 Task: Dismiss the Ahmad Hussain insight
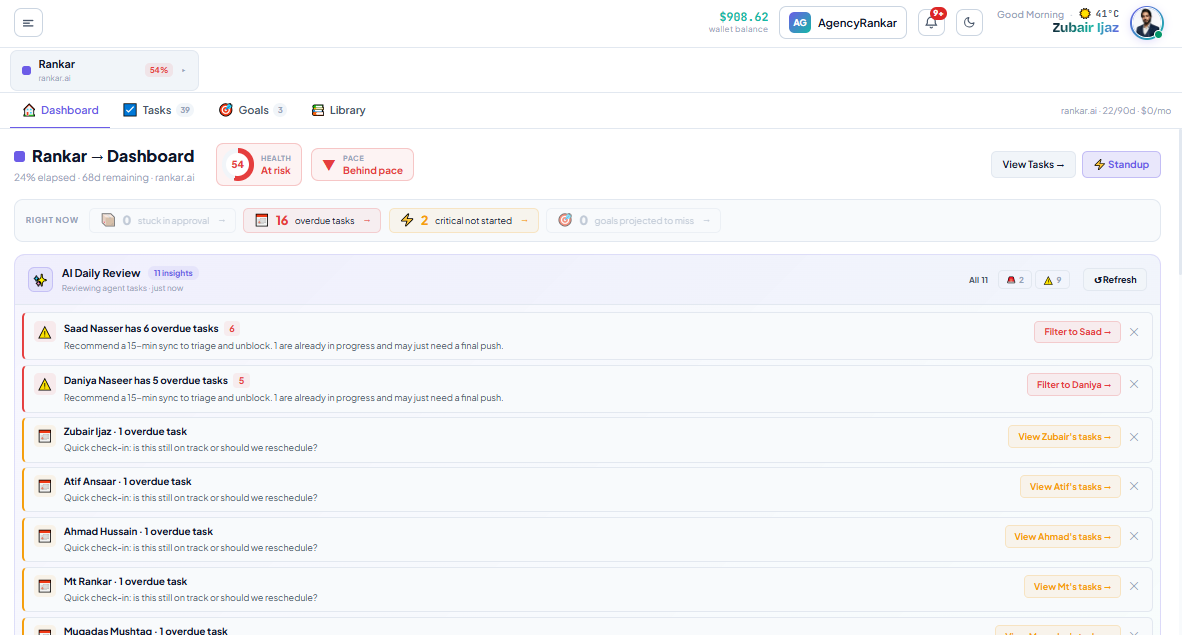1134,536
